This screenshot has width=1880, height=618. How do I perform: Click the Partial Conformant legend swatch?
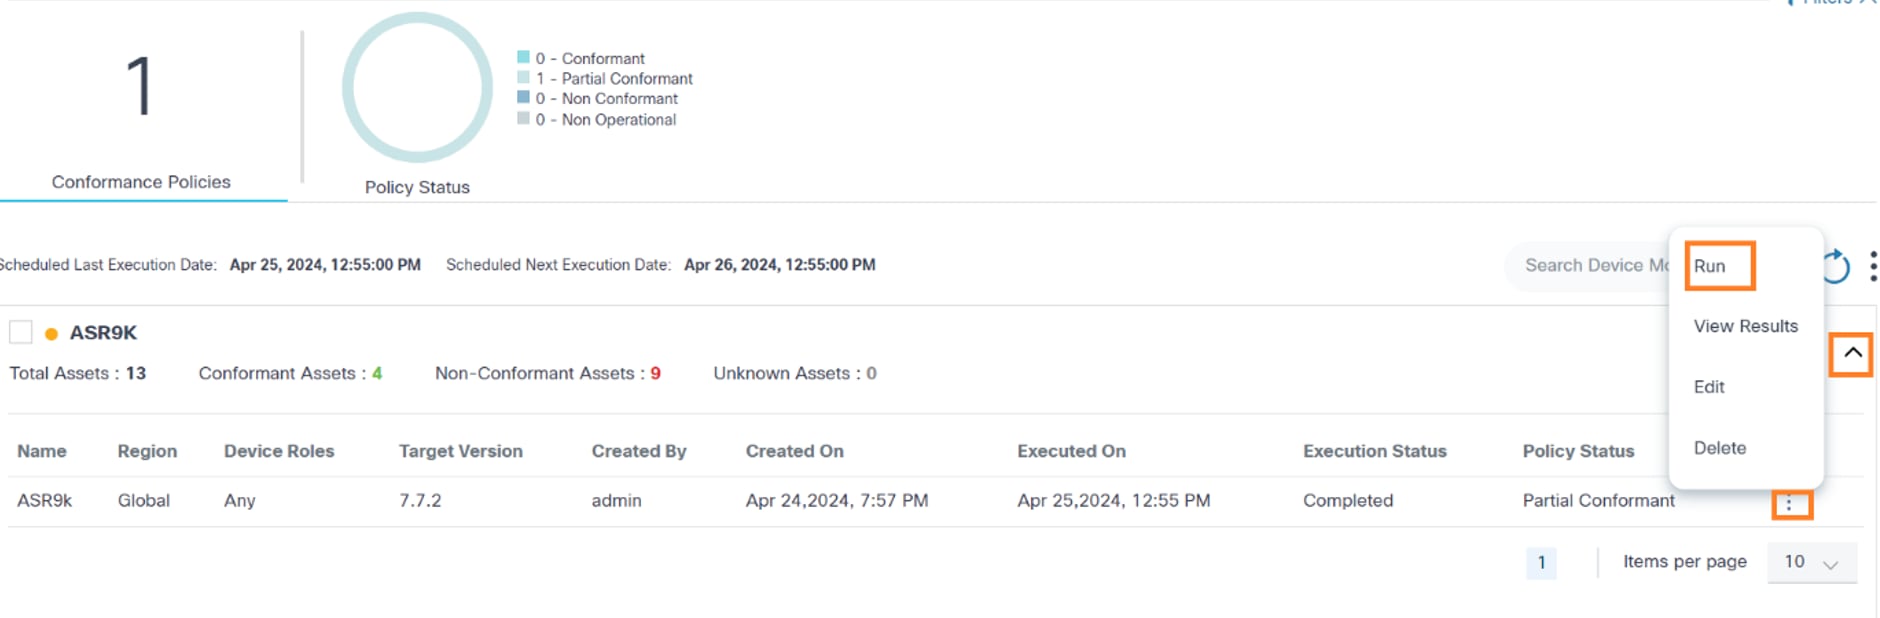pyautogui.click(x=523, y=77)
